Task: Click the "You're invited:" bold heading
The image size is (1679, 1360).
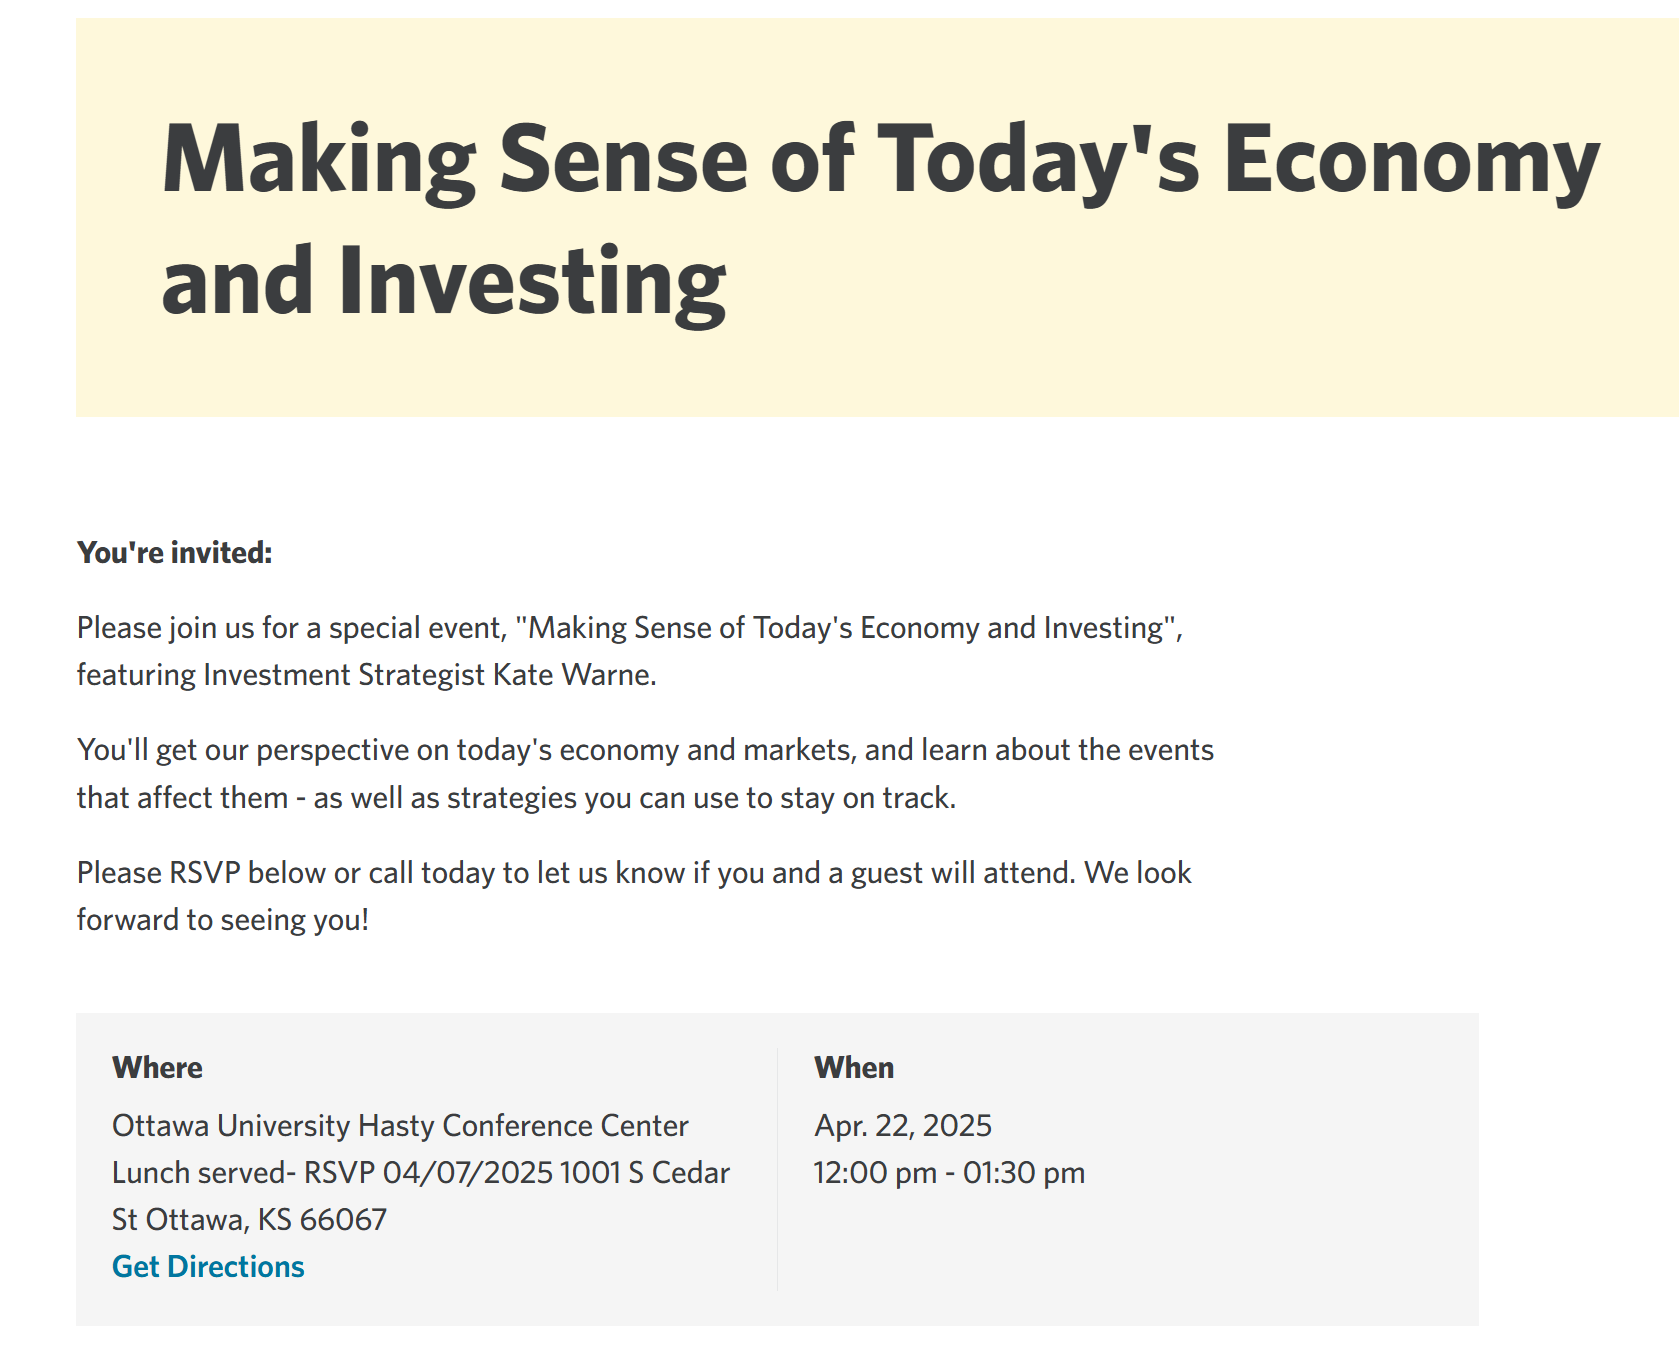Action: [x=174, y=552]
